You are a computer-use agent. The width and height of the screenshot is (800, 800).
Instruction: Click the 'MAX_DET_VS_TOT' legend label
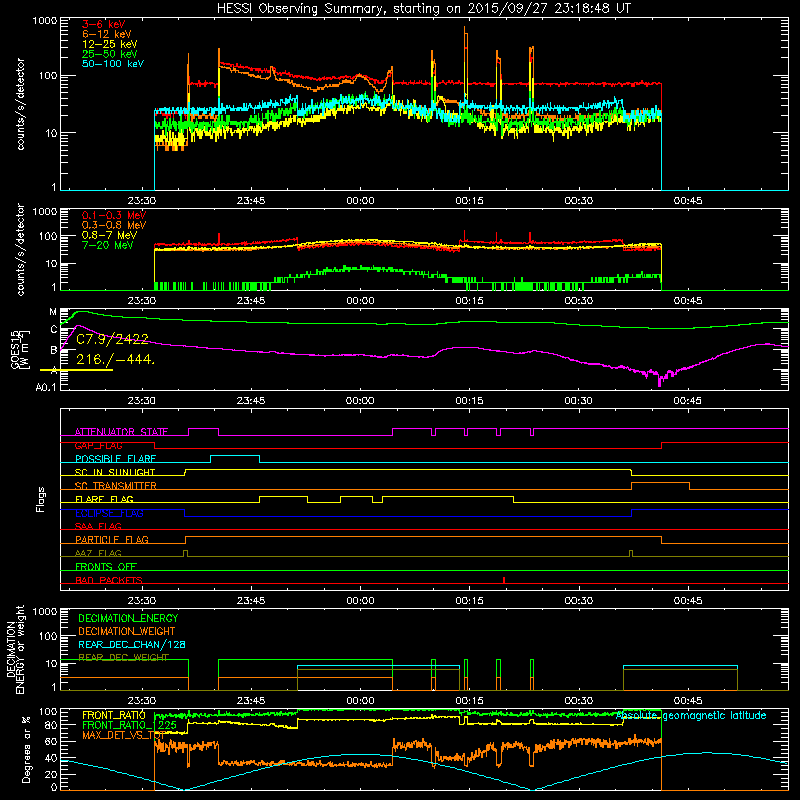[x=123, y=735]
